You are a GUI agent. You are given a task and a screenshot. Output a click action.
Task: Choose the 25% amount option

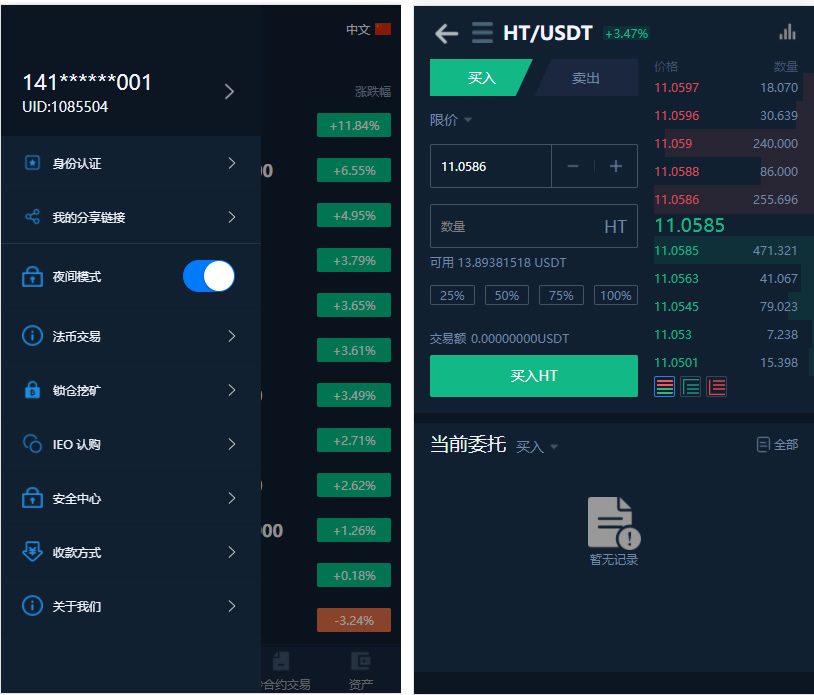pos(452,295)
